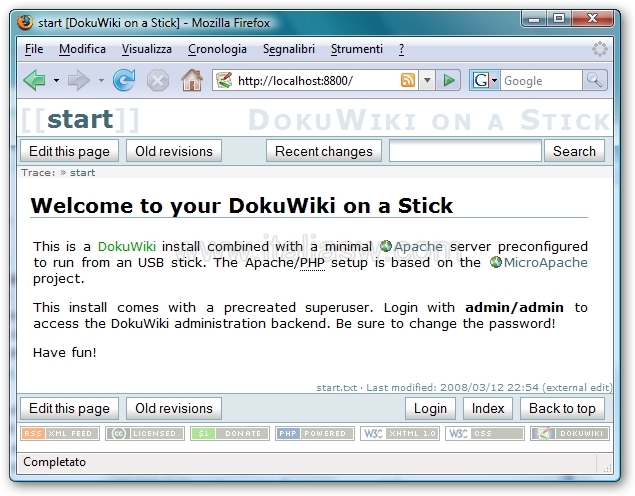Viewport: 635px width, 496px height.
Task: Open the Index button
Action: [x=488, y=408]
